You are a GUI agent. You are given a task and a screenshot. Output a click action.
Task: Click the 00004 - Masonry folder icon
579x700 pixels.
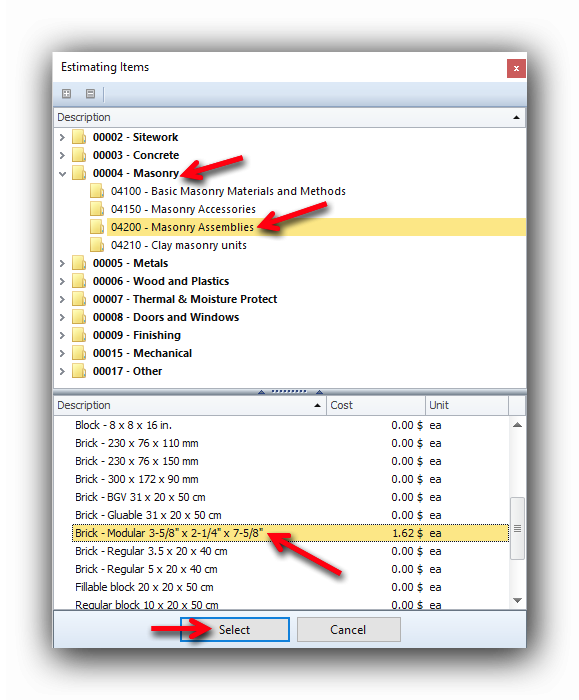point(79,173)
